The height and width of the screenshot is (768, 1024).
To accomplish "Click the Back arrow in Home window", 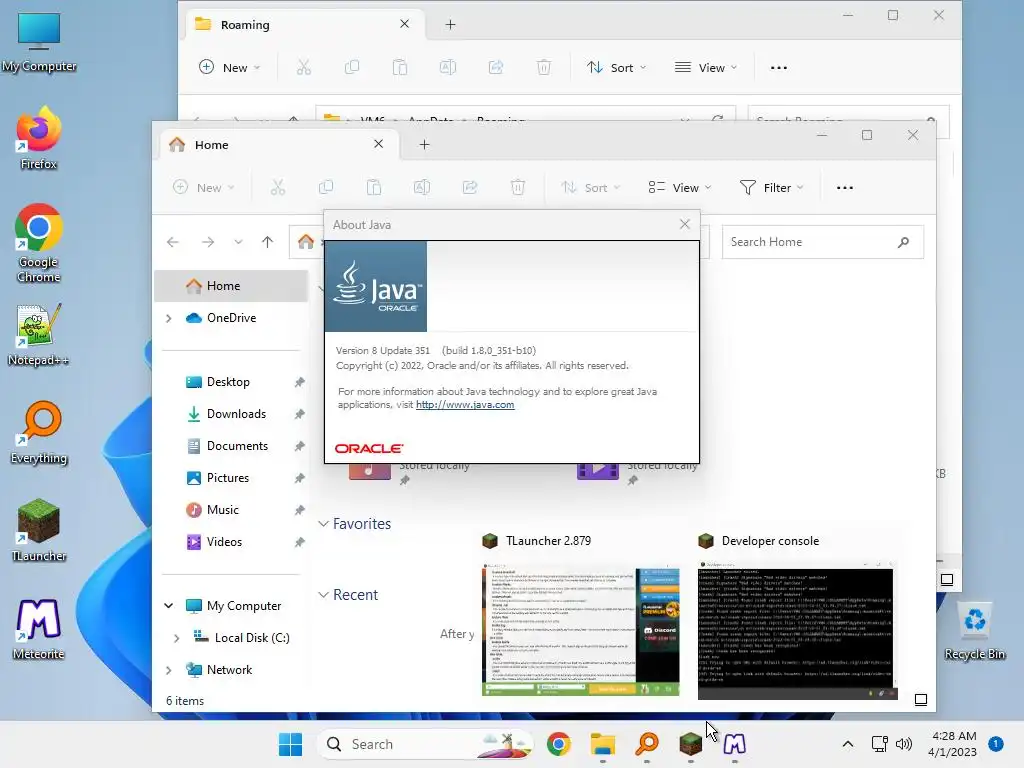I will coord(172,242).
